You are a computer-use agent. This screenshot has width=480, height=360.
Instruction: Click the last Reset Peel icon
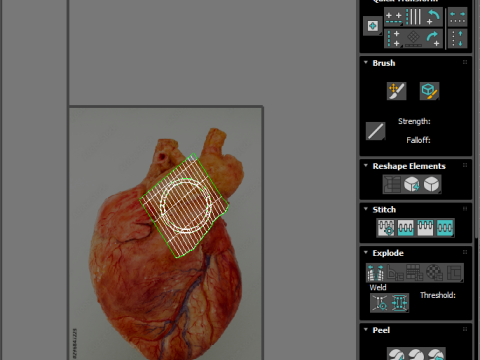pyautogui.click(x=436, y=354)
